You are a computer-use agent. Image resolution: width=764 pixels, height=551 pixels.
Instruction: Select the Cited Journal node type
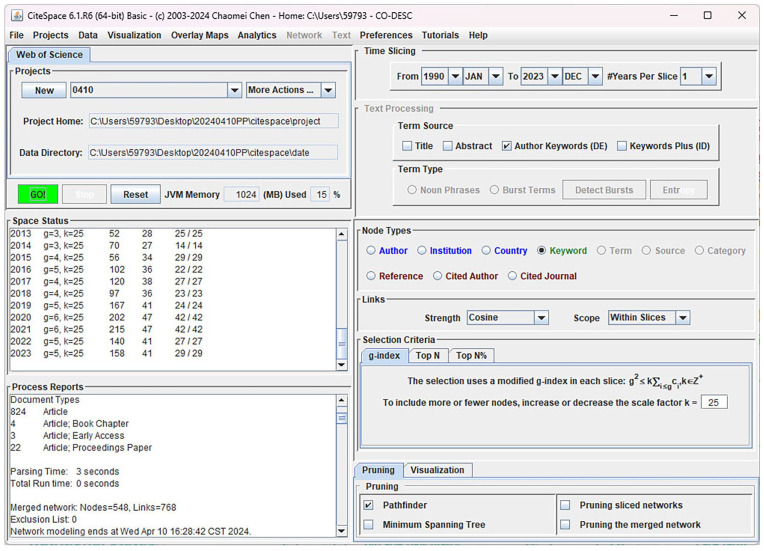(513, 276)
